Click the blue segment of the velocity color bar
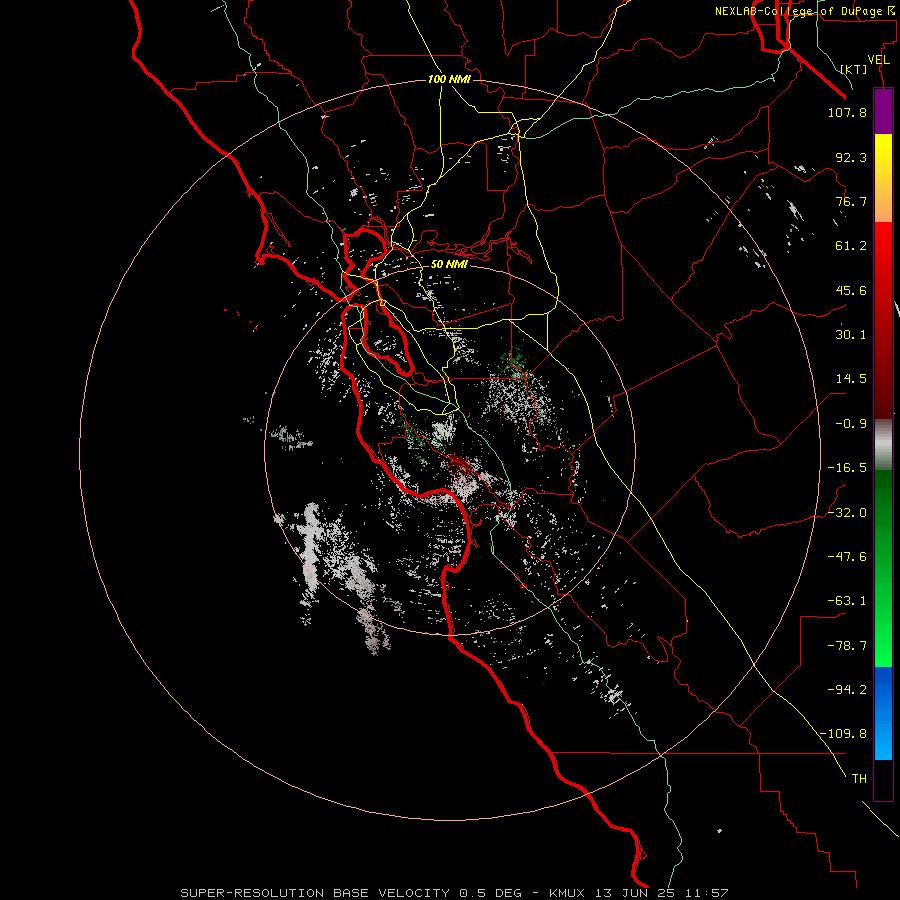 (883, 713)
